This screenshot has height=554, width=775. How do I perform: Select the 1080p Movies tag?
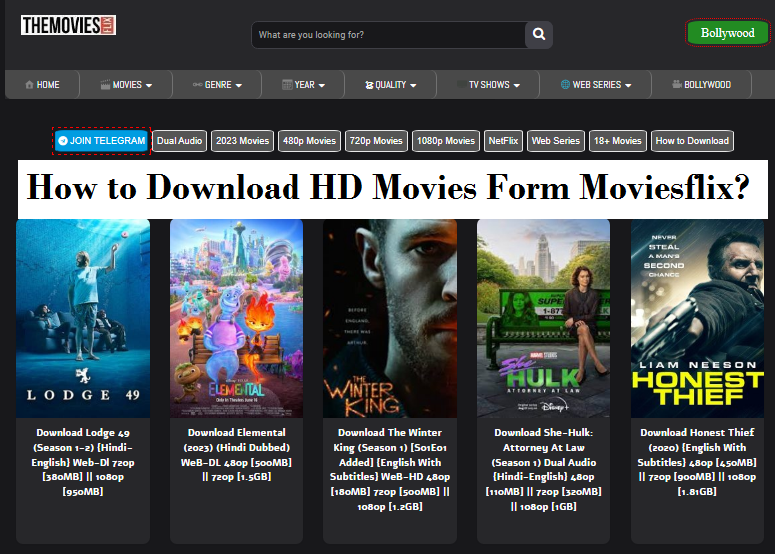click(446, 141)
